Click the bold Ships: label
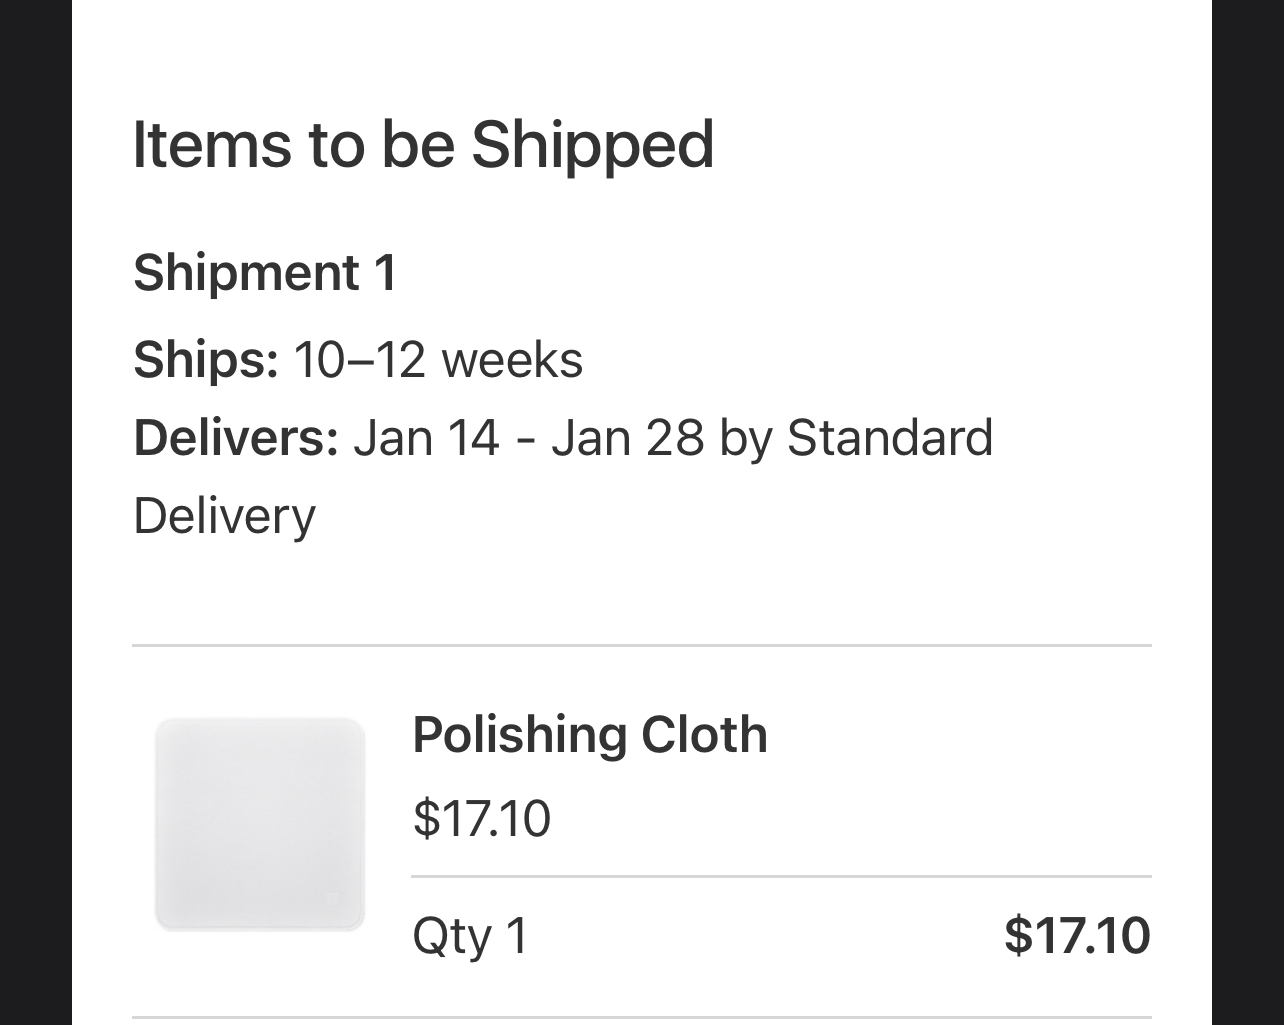Viewport: 1284px width, 1025px height. click(x=206, y=359)
